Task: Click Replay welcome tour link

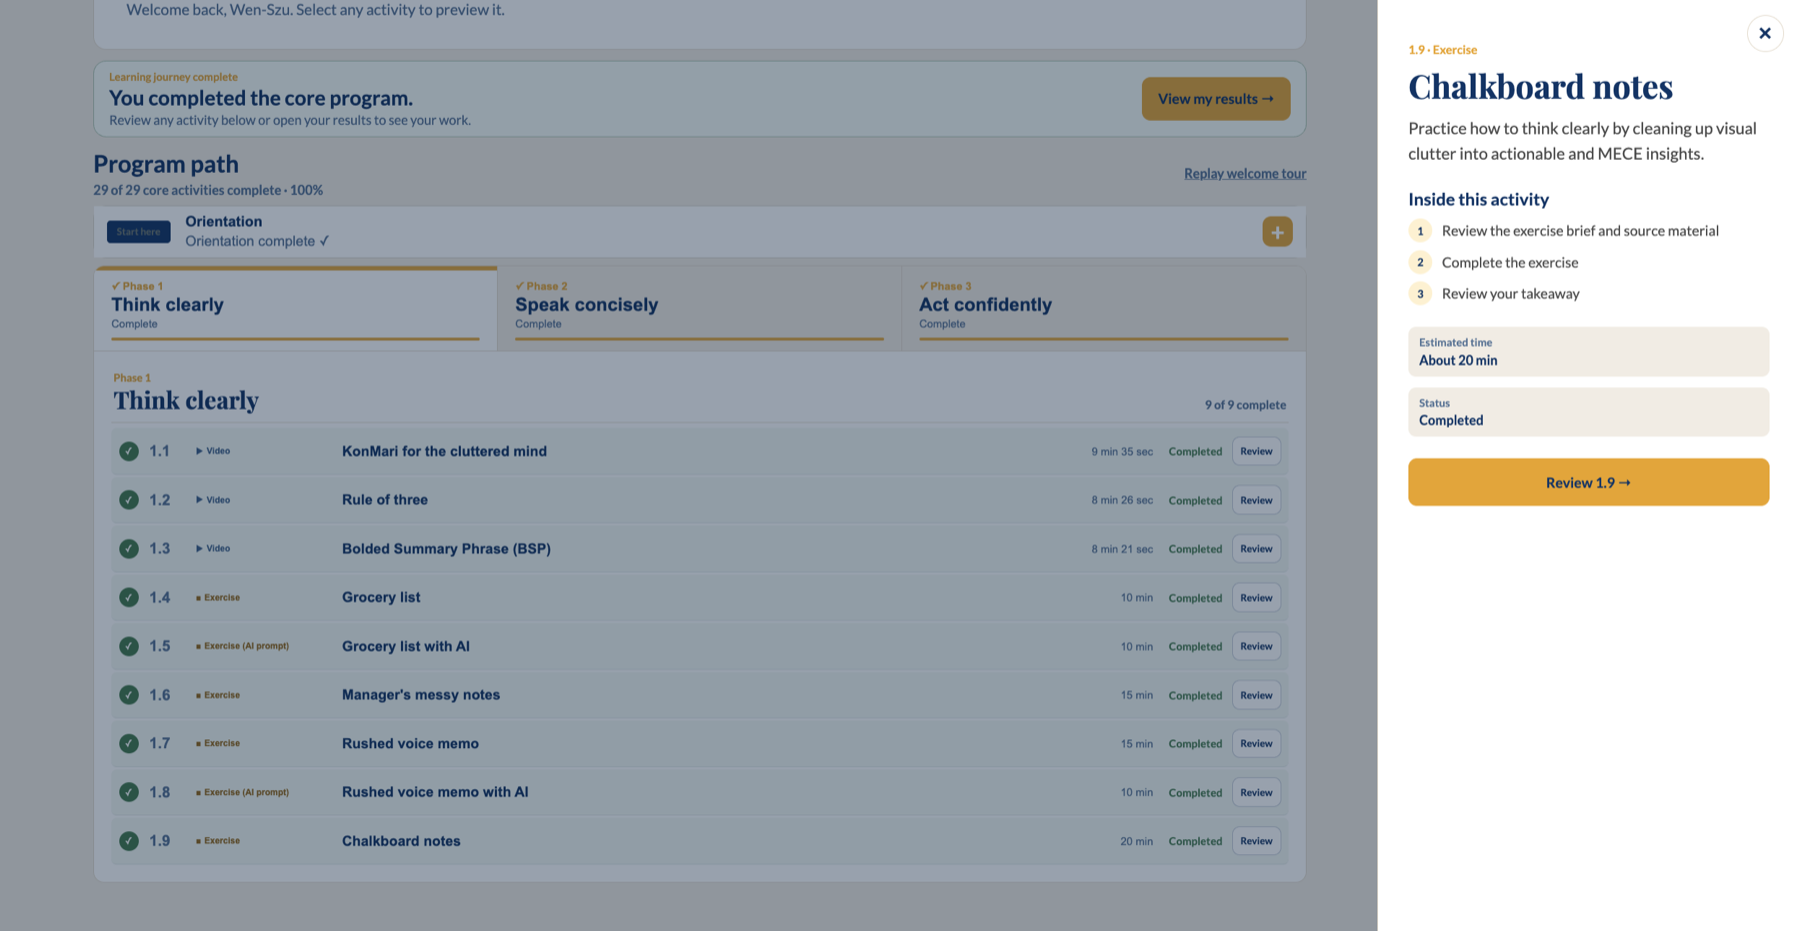Action: coord(1245,173)
